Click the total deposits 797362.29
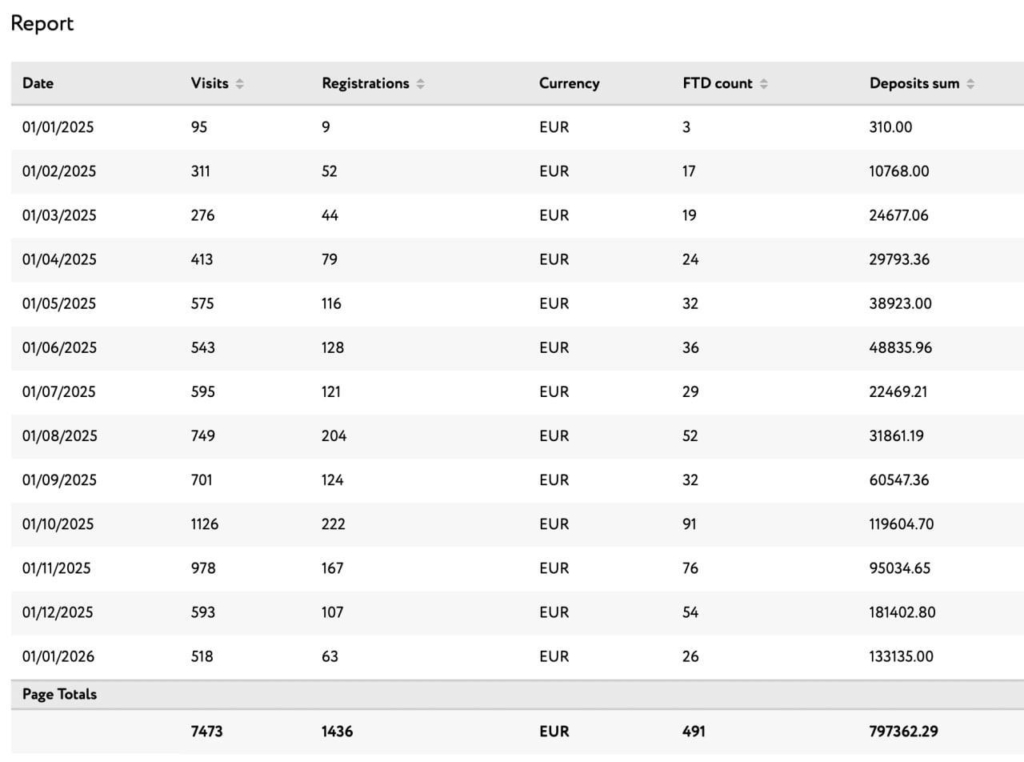The image size is (1024, 762). pos(903,732)
